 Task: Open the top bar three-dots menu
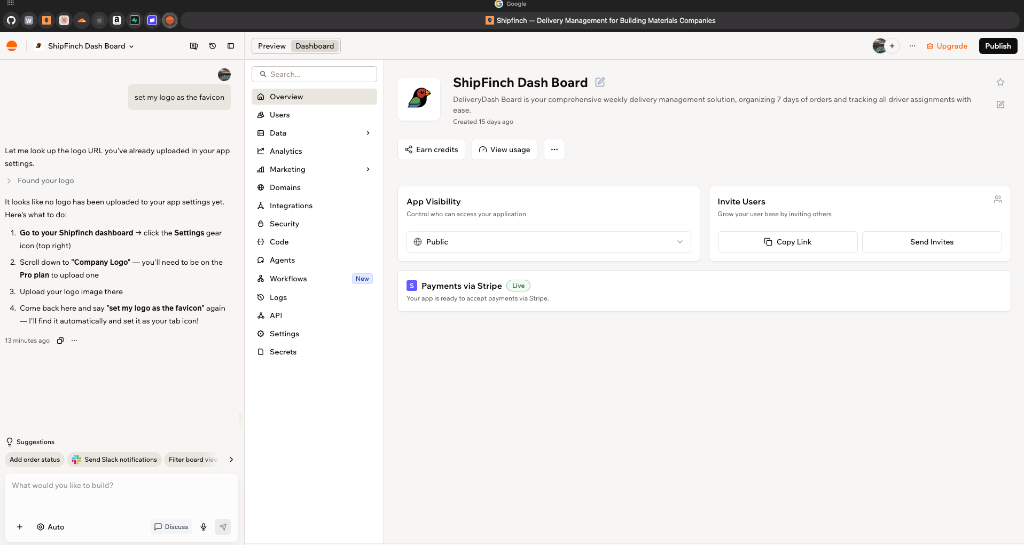click(x=912, y=46)
